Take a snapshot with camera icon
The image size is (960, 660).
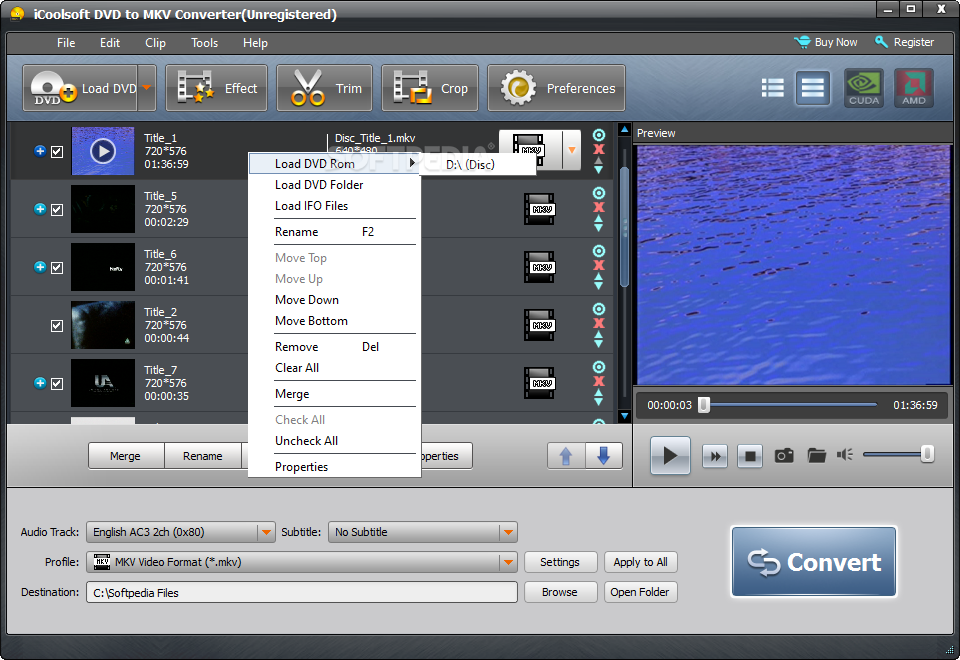click(x=784, y=456)
